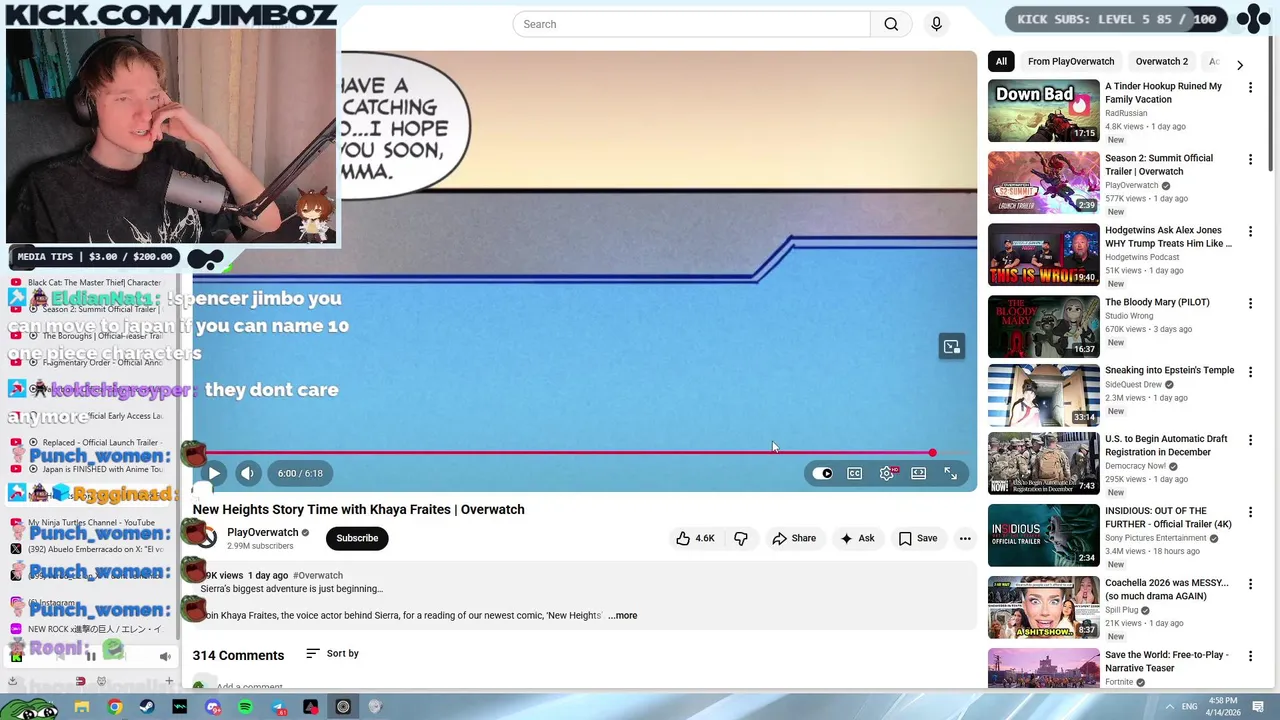The height and width of the screenshot is (720, 1280).
Task: Select the All filter chip
Action: coord(1001,61)
